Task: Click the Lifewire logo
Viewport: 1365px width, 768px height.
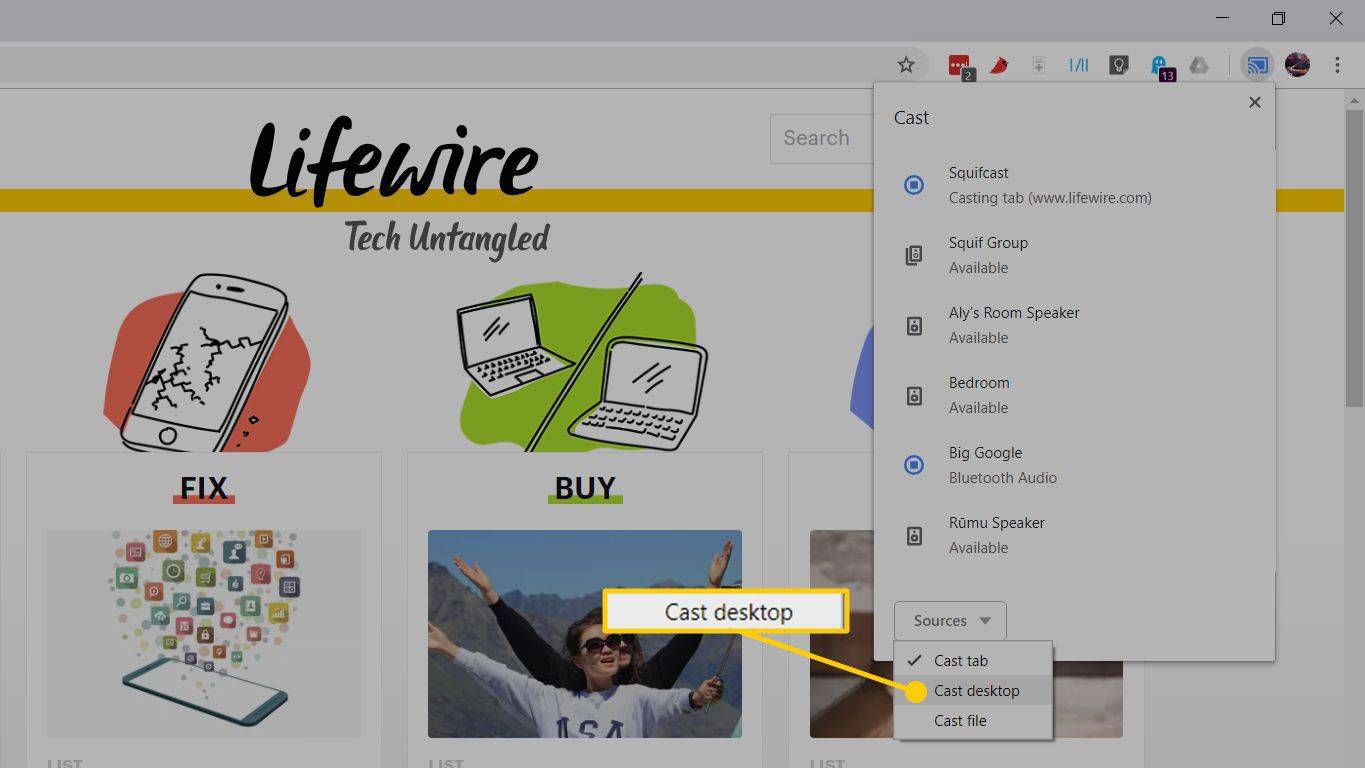Action: click(395, 160)
